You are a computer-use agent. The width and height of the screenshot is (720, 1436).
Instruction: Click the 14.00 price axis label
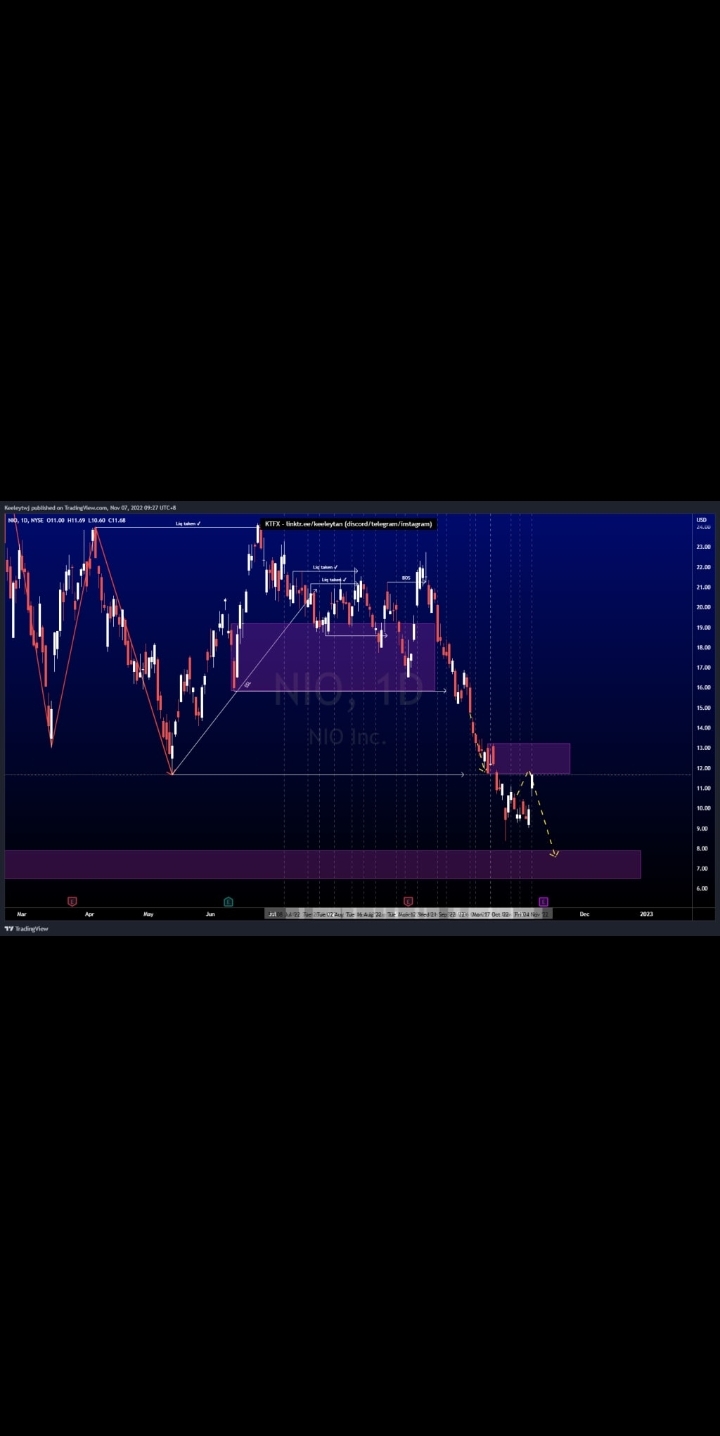(x=703, y=728)
